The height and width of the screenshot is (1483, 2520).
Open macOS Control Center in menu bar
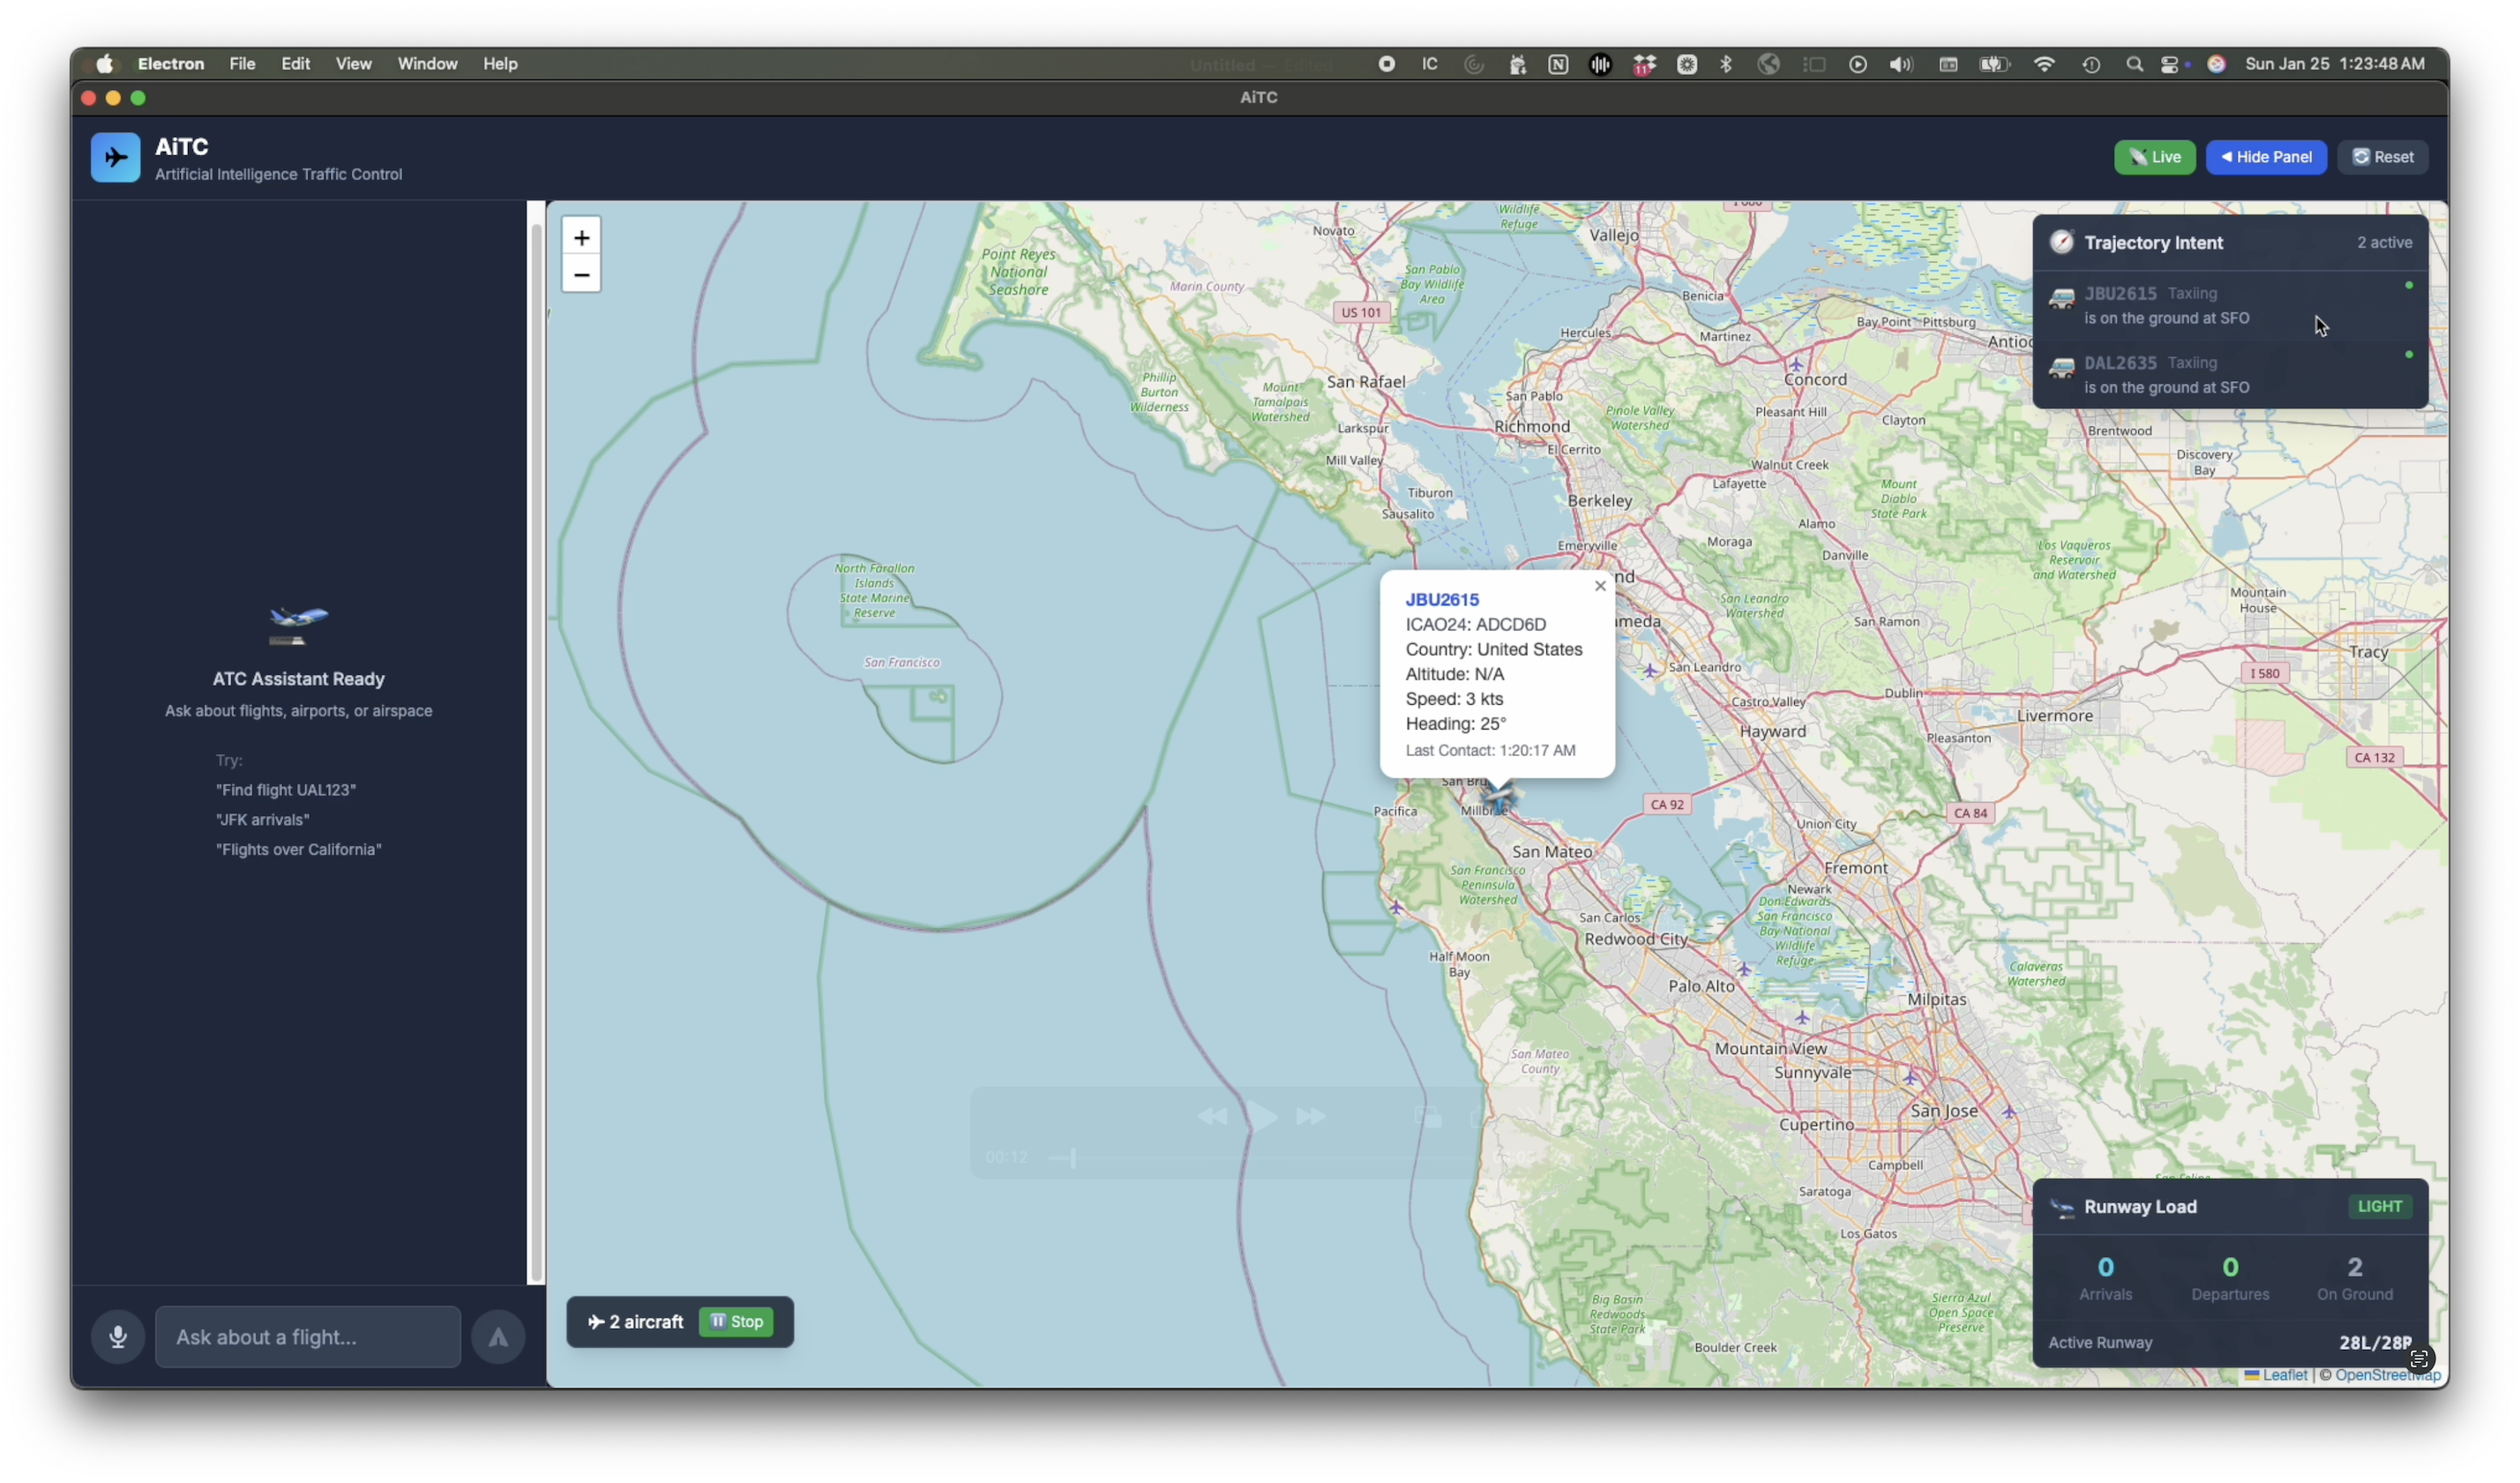click(2171, 64)
